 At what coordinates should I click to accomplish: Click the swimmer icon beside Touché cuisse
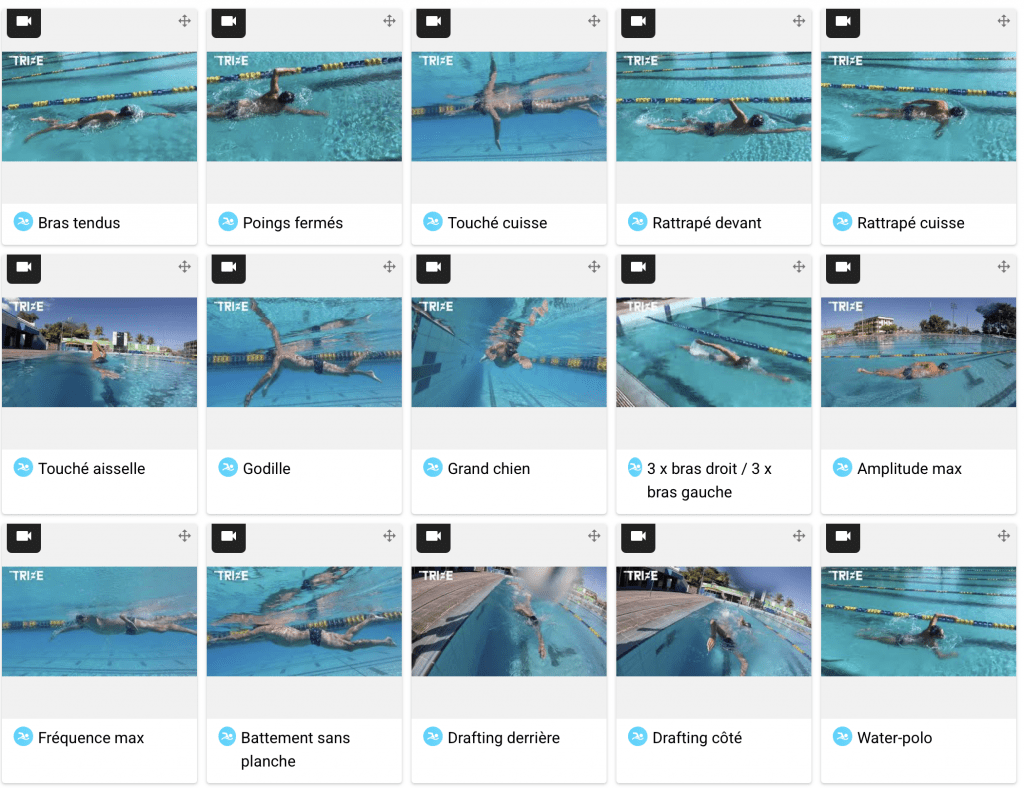click(432, 222)
